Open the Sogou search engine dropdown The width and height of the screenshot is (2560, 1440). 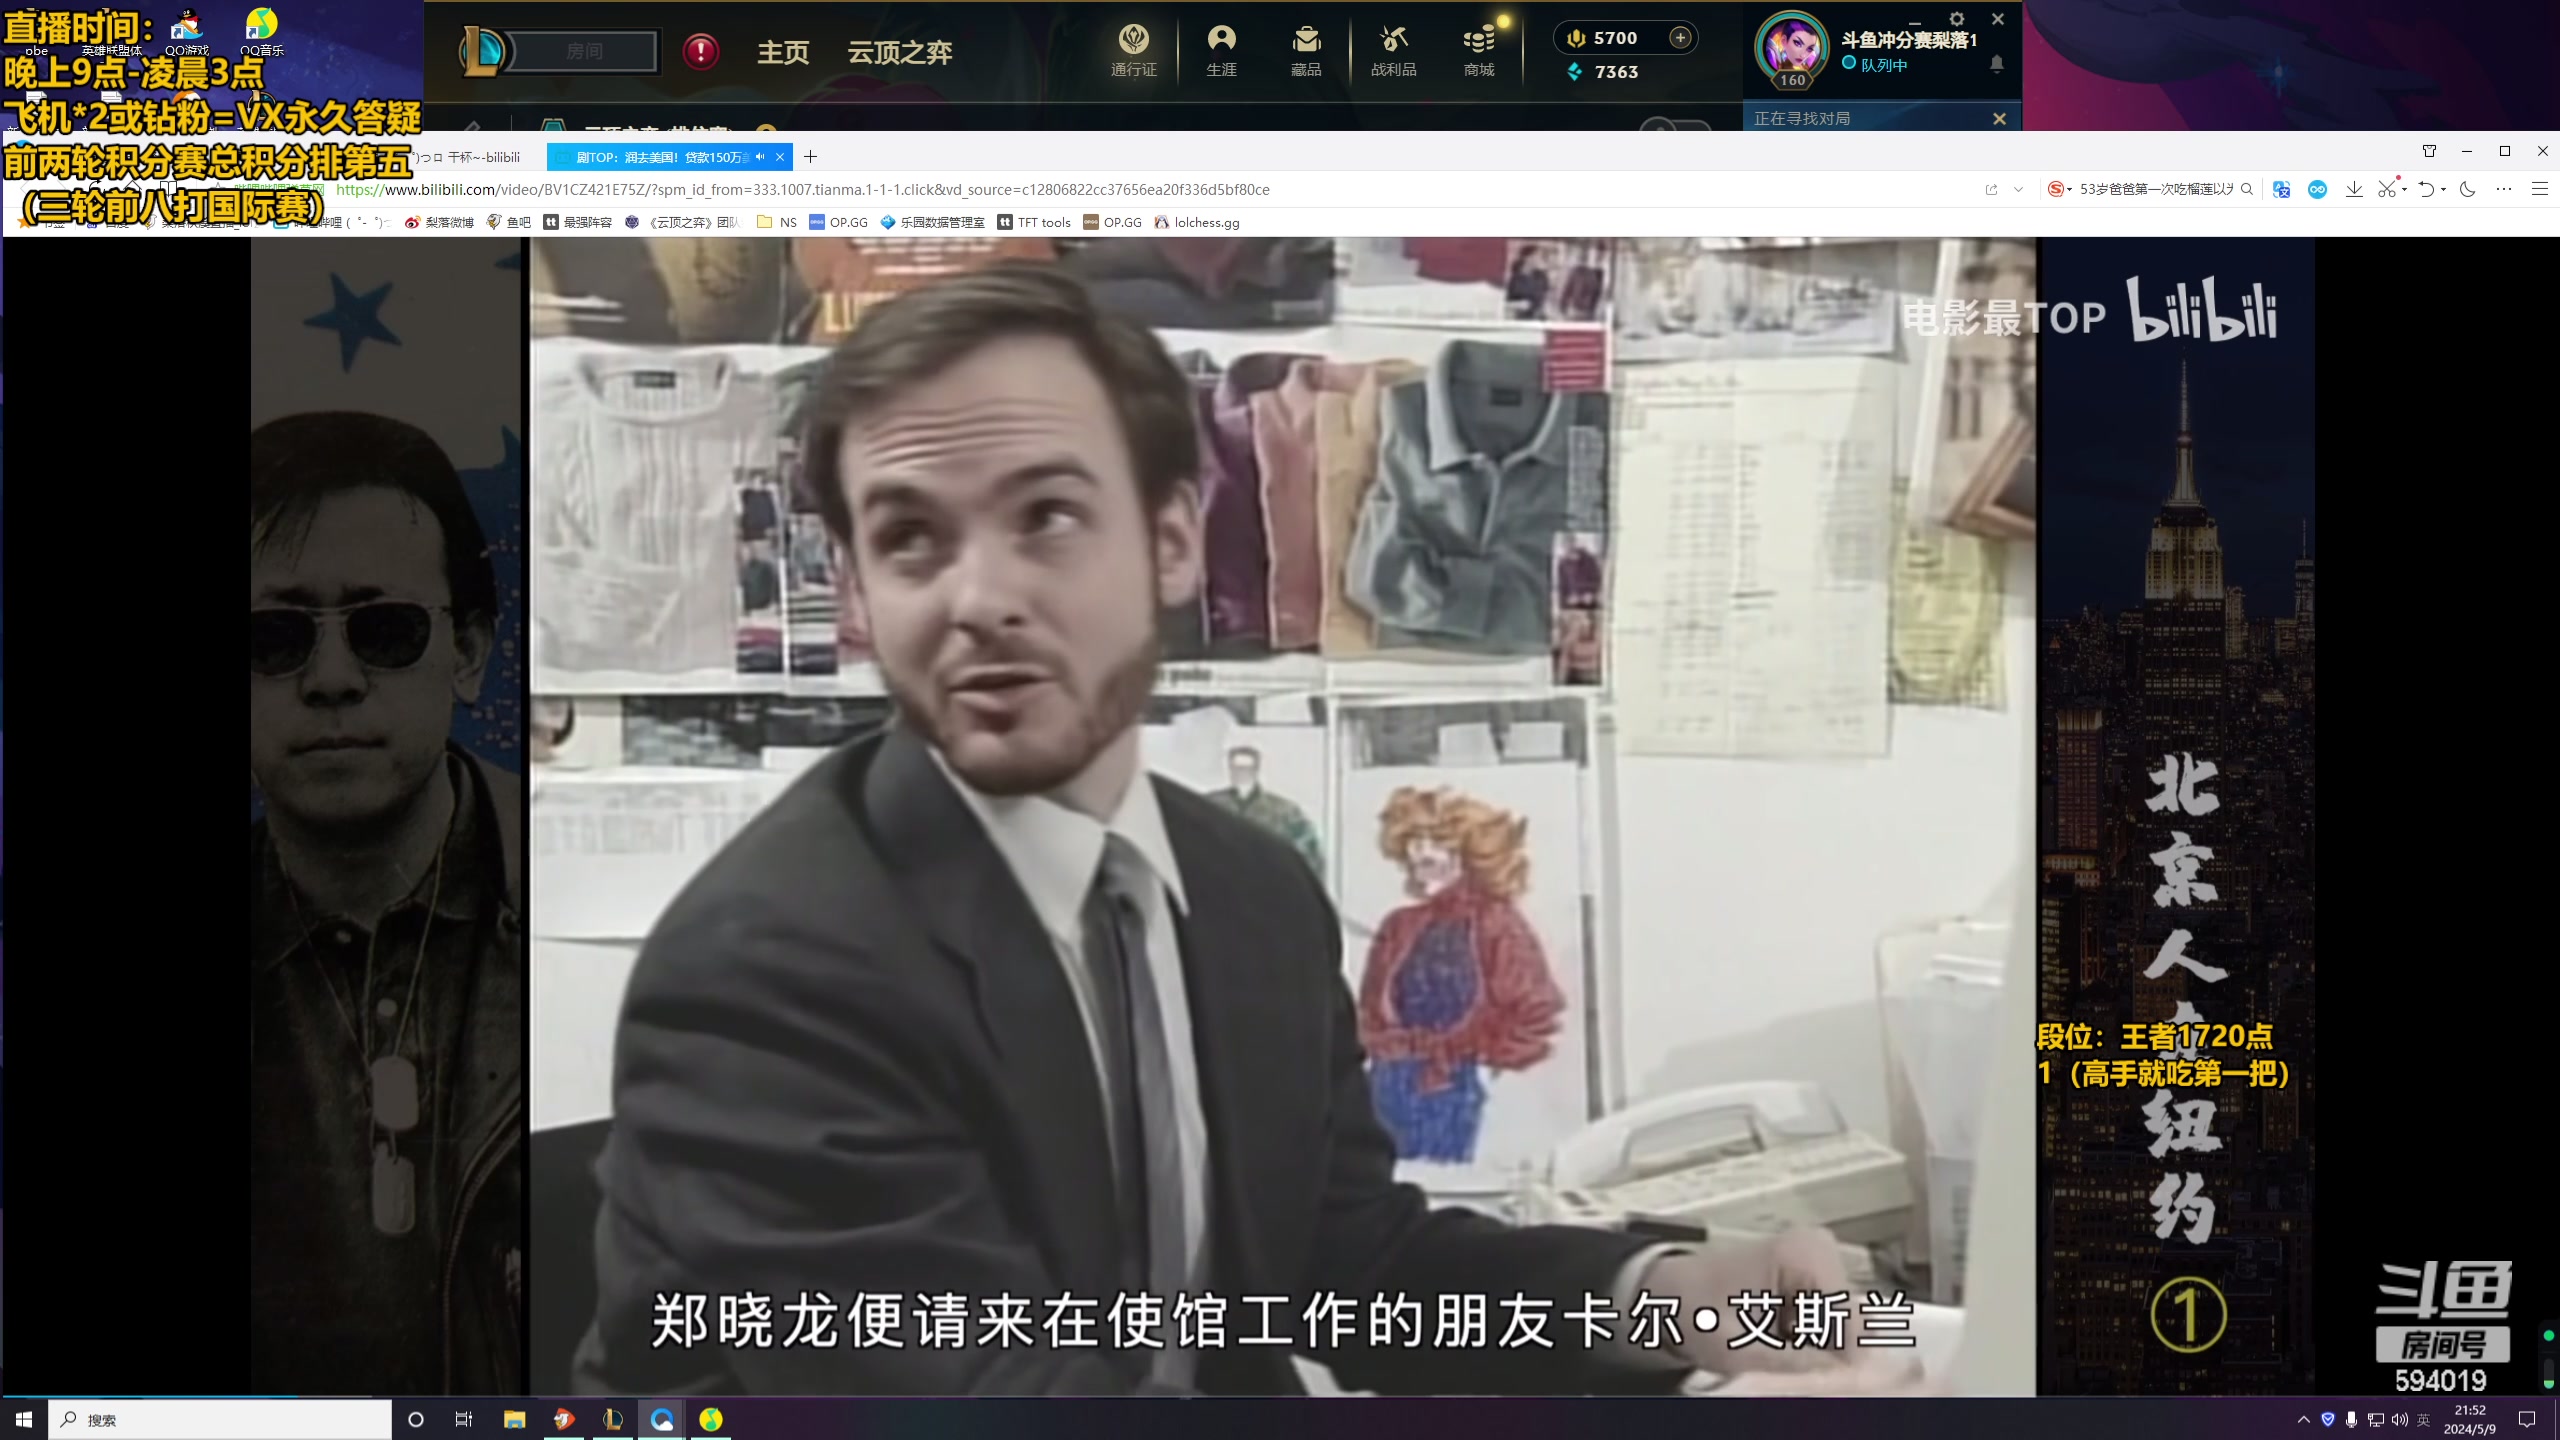coord(2060,189)
